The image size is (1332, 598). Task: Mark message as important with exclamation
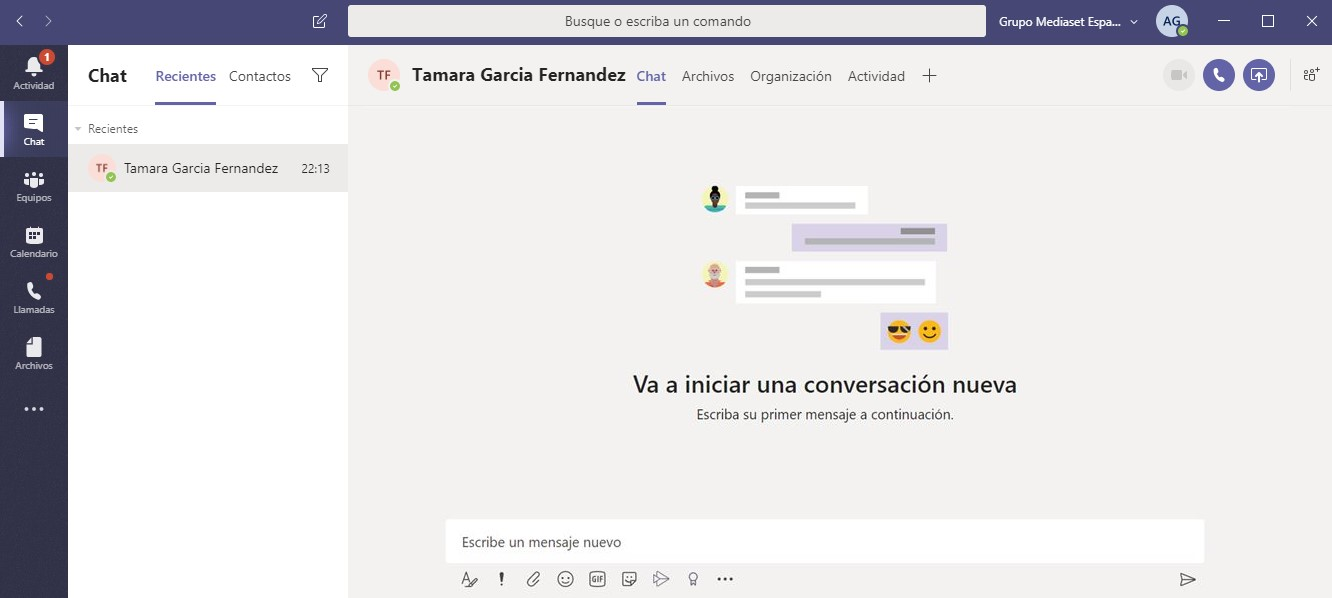click(x=501, y=579)
